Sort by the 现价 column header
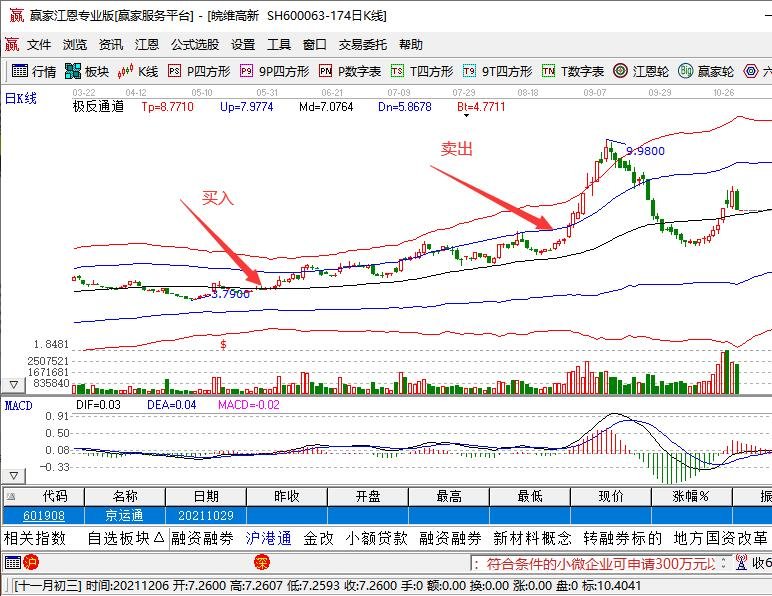Image resolution: width=772 pixels, height=596 pixels. [x=611, y=497]
